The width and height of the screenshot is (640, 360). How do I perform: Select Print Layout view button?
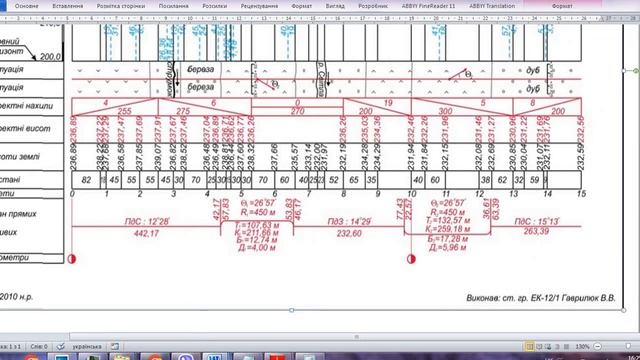[529, 347]
